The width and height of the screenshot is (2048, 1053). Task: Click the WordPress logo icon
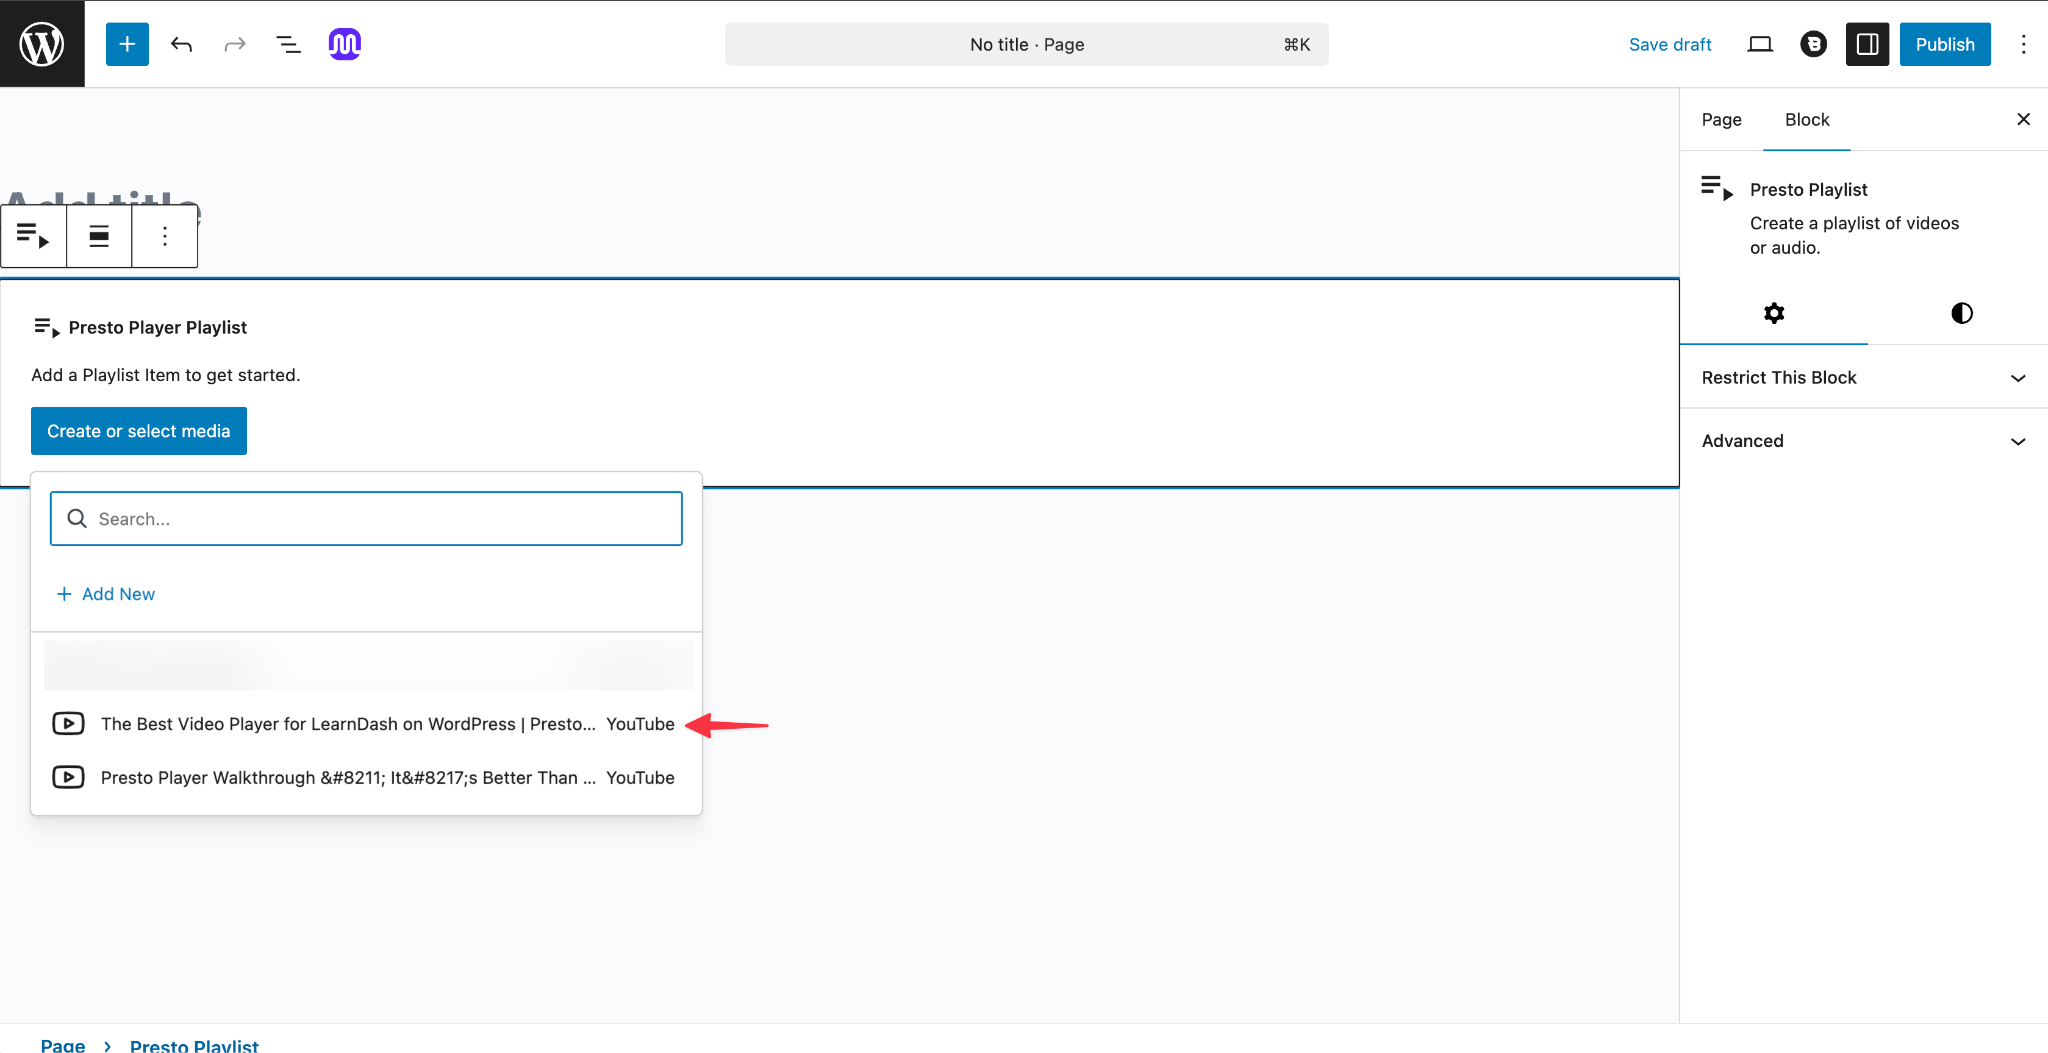42,43
